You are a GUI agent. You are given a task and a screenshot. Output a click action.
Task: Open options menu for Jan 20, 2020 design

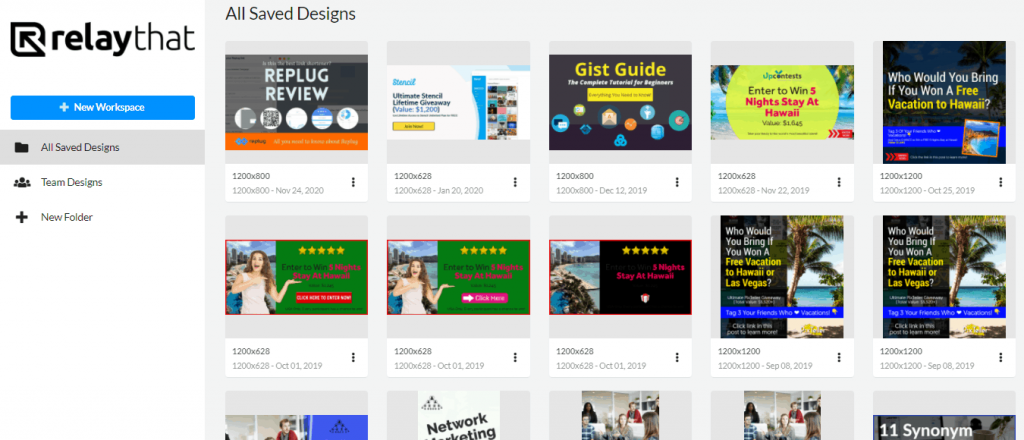coord(515,182)
